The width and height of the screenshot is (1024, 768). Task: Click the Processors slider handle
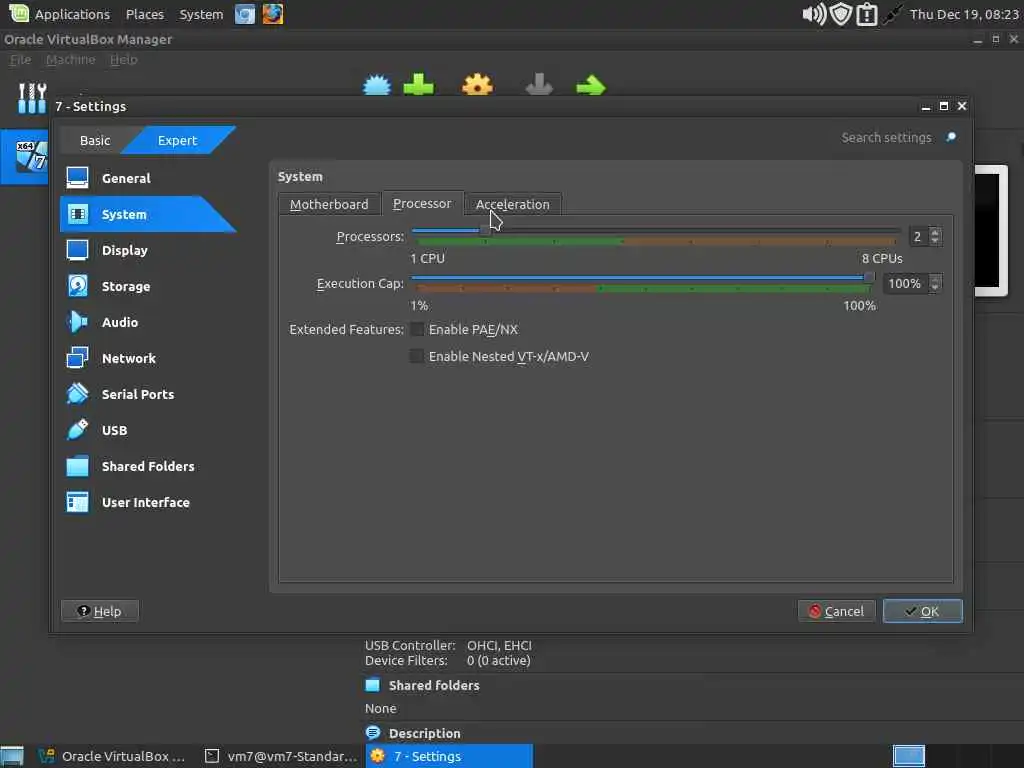[484, 230]
